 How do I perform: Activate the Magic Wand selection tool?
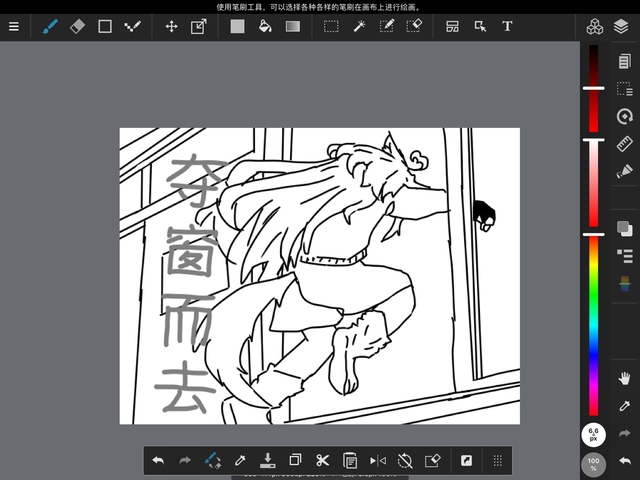coord(358,27)
